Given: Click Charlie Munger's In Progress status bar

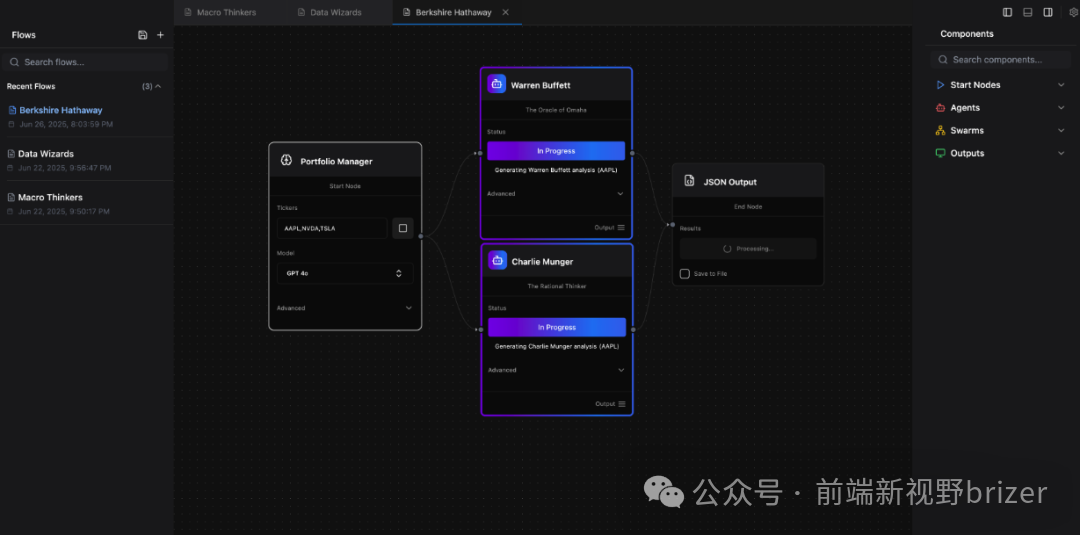Looking at the screenshot, I should click(557, 327).
